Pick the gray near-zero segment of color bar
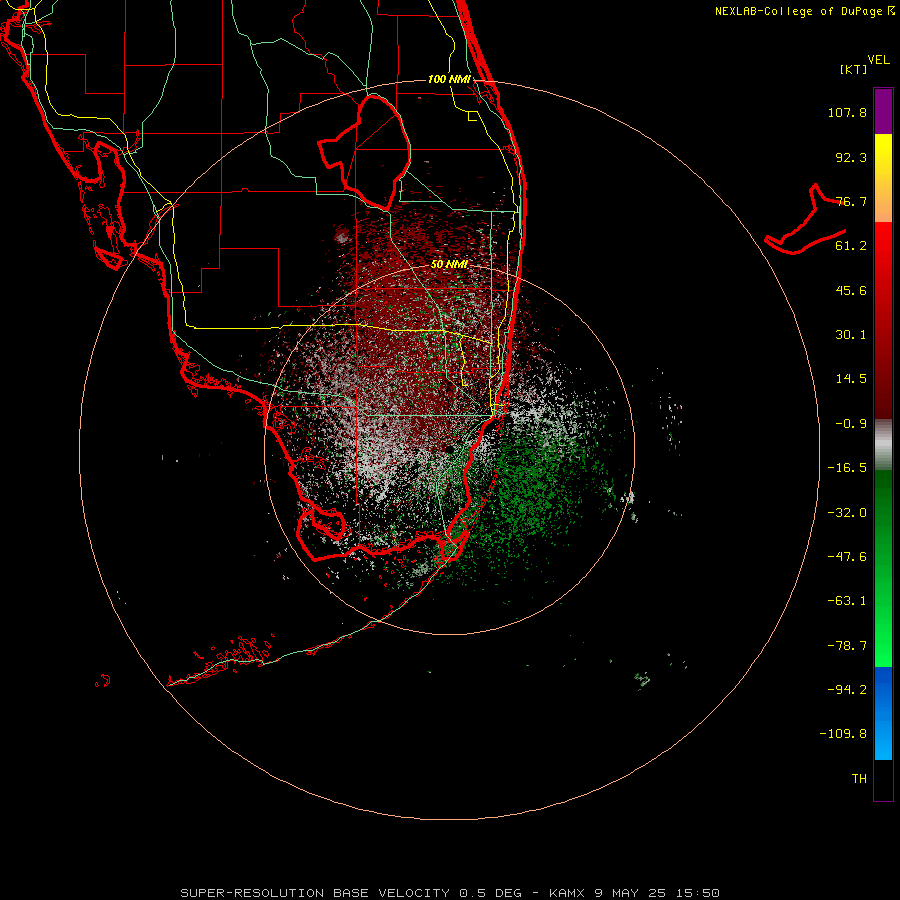This screenshot has width=900, height=900. (x=883, y=445)
